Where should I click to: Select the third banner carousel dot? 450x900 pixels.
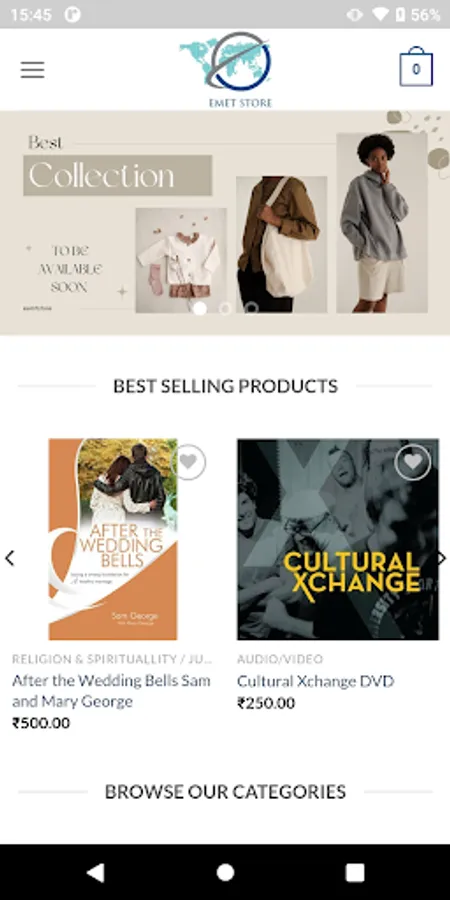click(251, 308)
